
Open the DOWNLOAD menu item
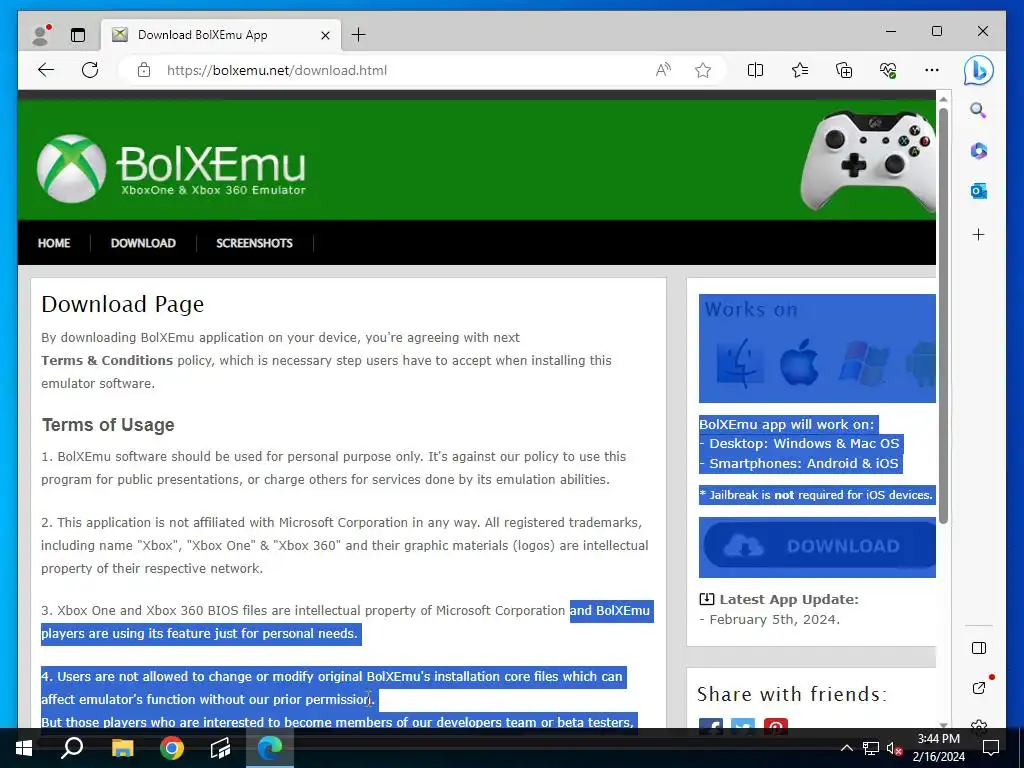point(143,243)
